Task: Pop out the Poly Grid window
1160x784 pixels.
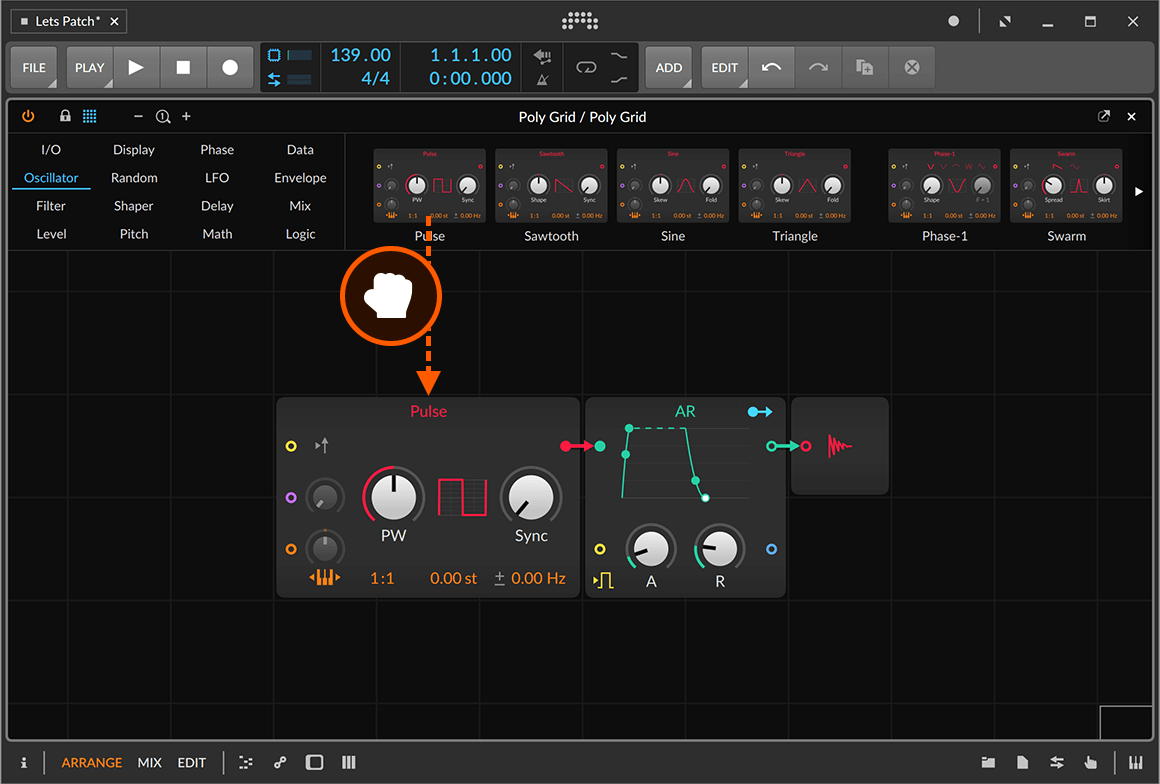Action: point(1104,117)
